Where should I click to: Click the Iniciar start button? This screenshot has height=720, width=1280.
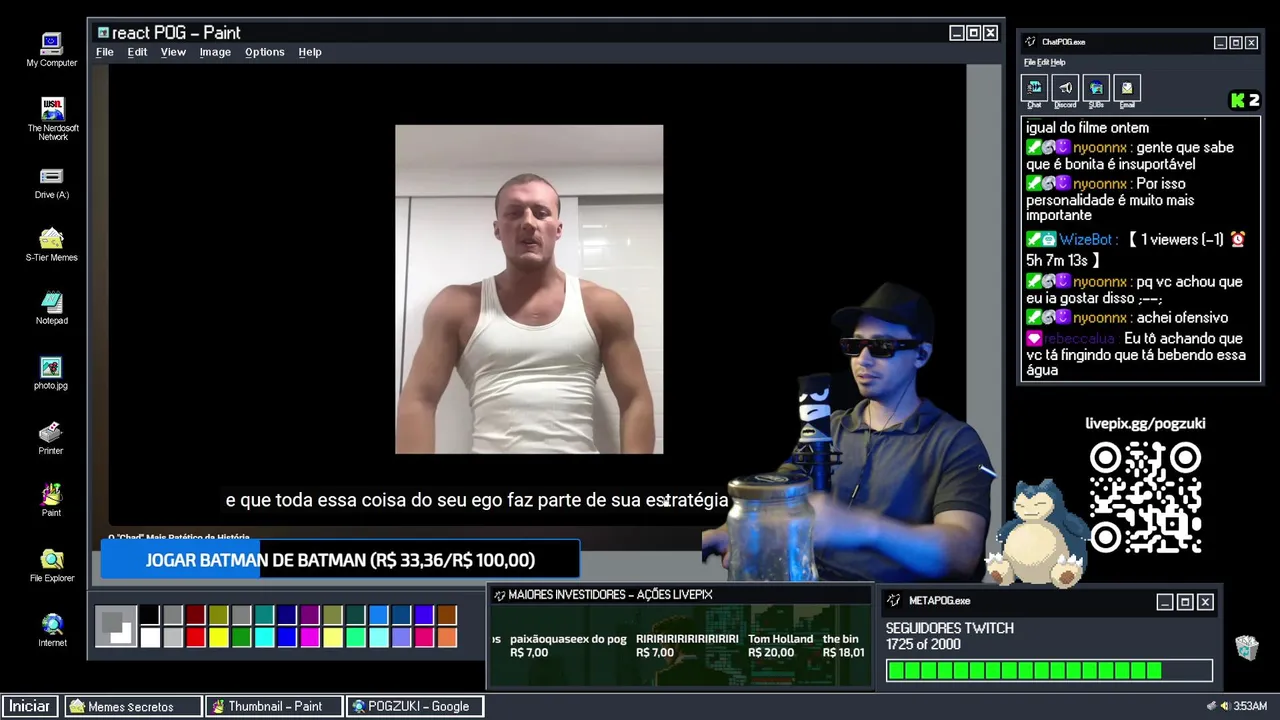29,706
